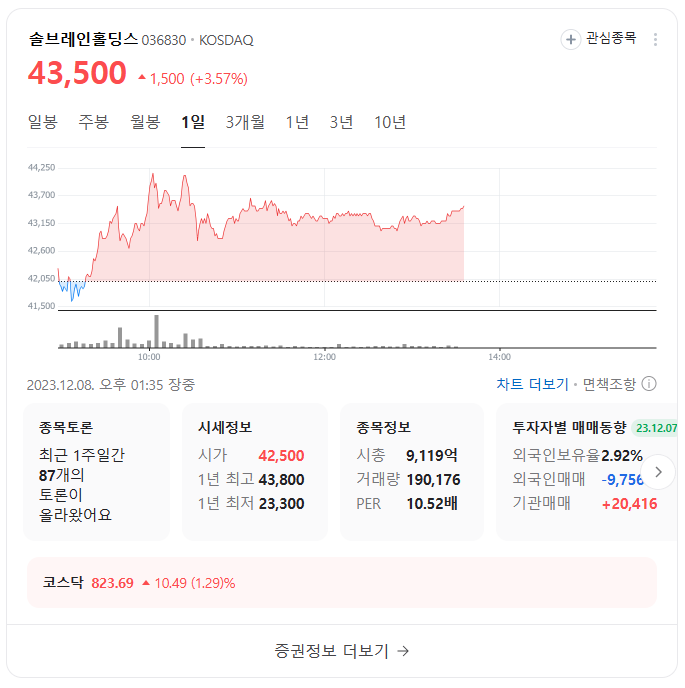
Task: Select the 월봉 chart tab
Action: point(145,122)
